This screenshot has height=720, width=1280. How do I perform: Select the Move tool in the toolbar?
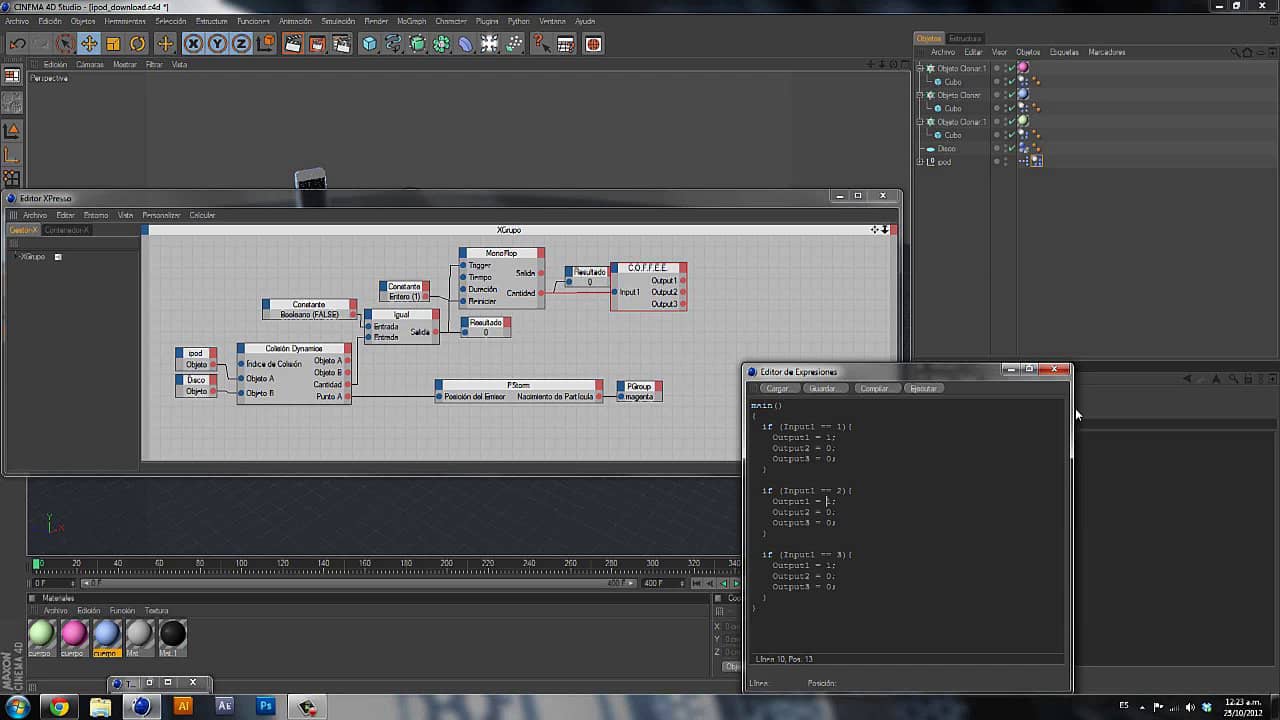89,44
